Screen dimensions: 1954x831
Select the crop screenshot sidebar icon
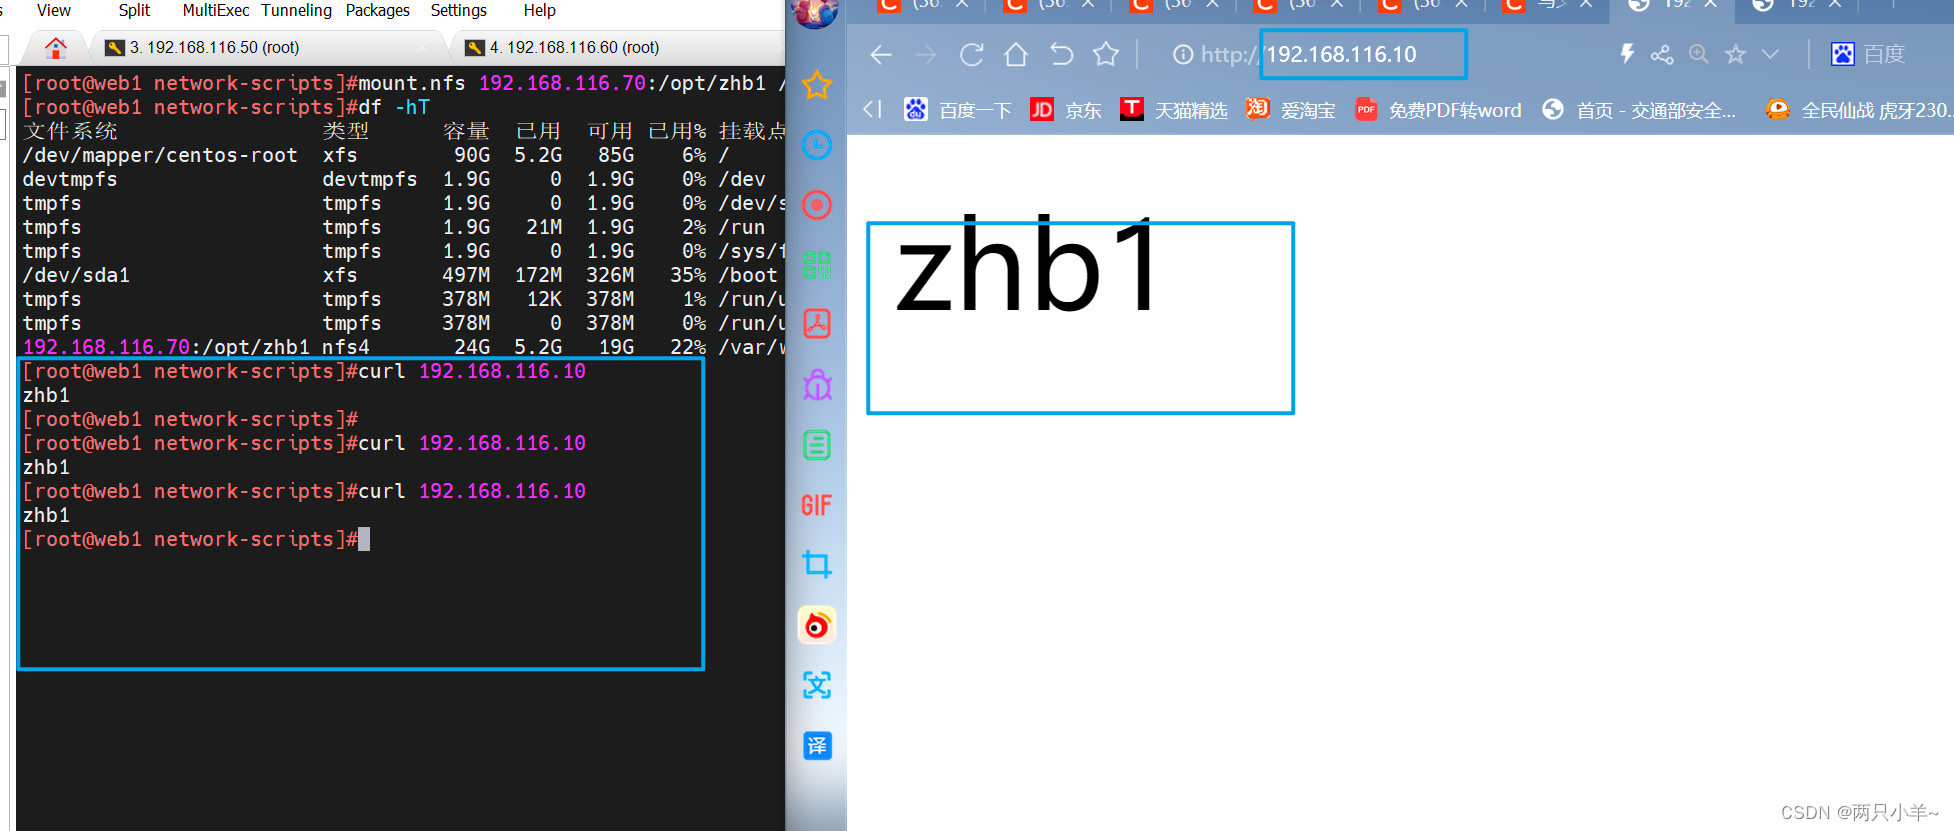click(817, 565)
